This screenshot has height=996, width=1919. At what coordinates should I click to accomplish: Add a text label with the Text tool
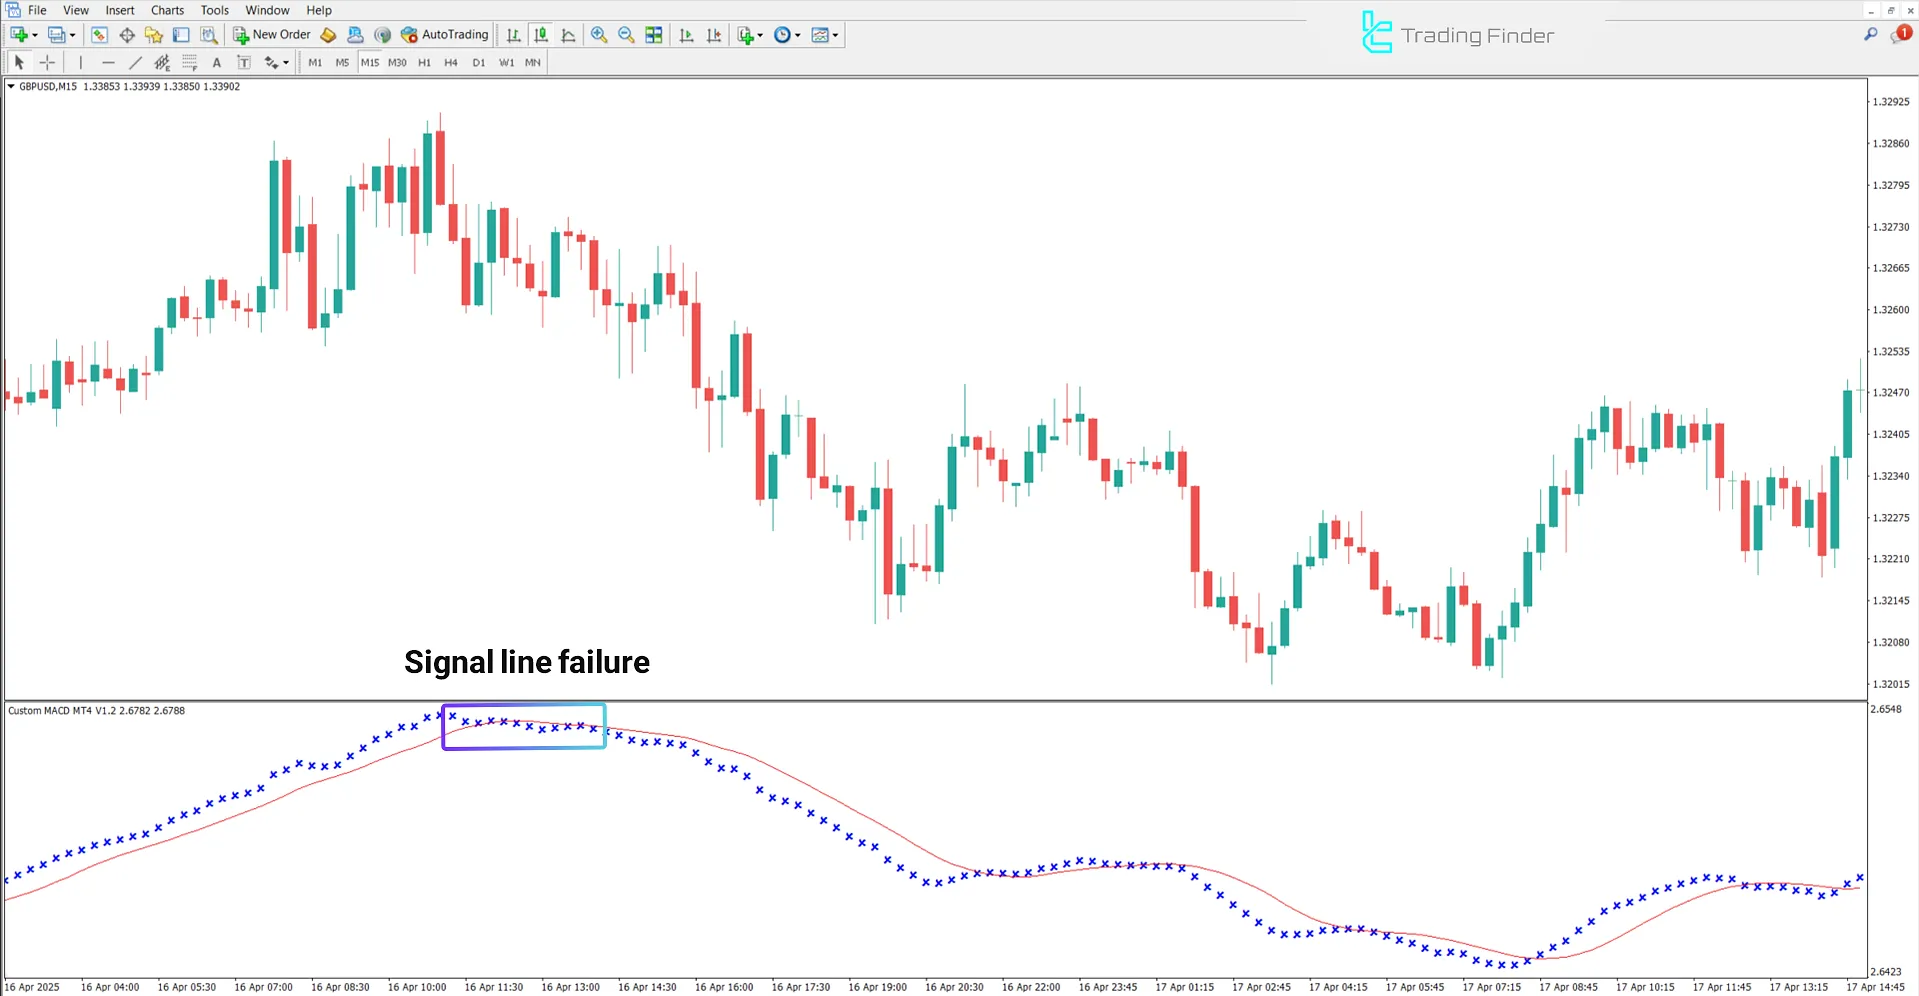coord(243,62)
